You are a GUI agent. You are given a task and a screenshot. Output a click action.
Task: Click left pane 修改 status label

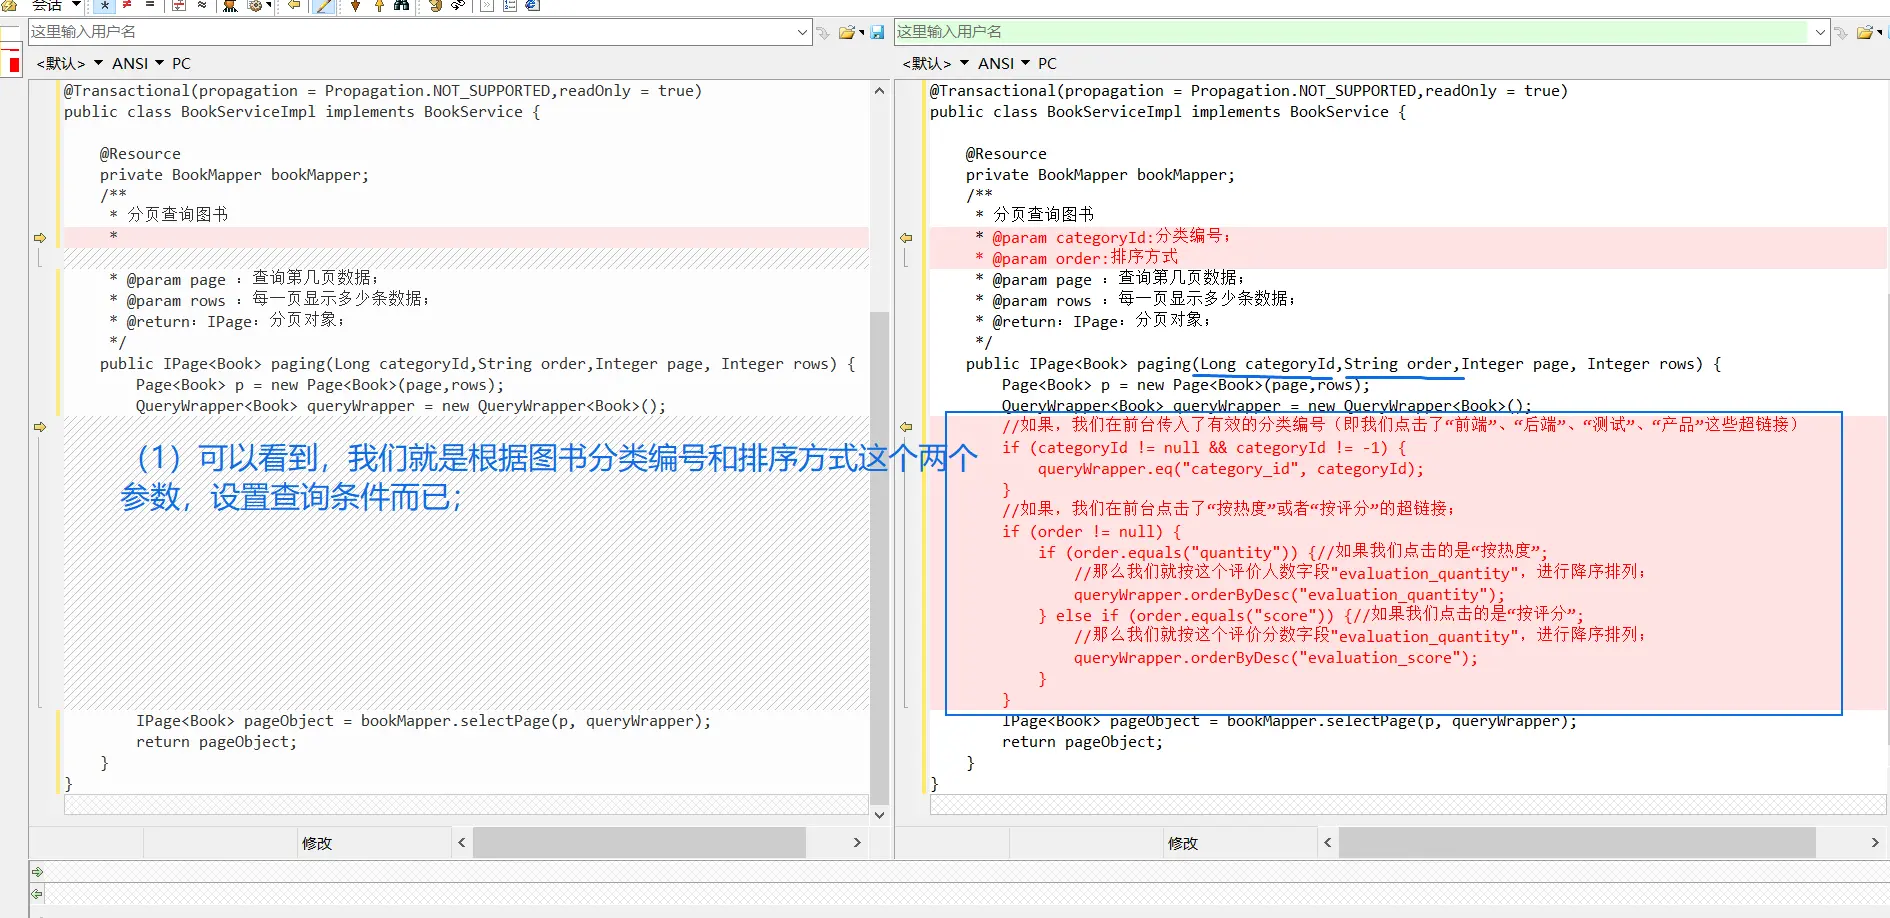[317, 843]
